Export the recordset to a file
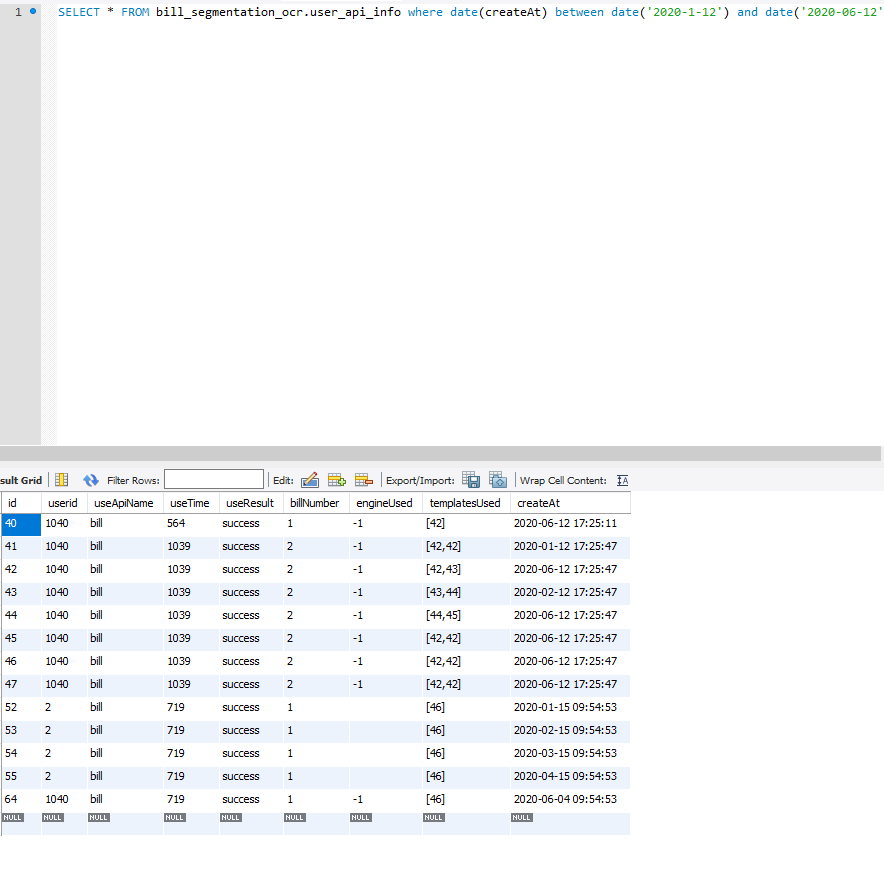Image resolution: width=884 pixels, height=869 pixels. 471,479
